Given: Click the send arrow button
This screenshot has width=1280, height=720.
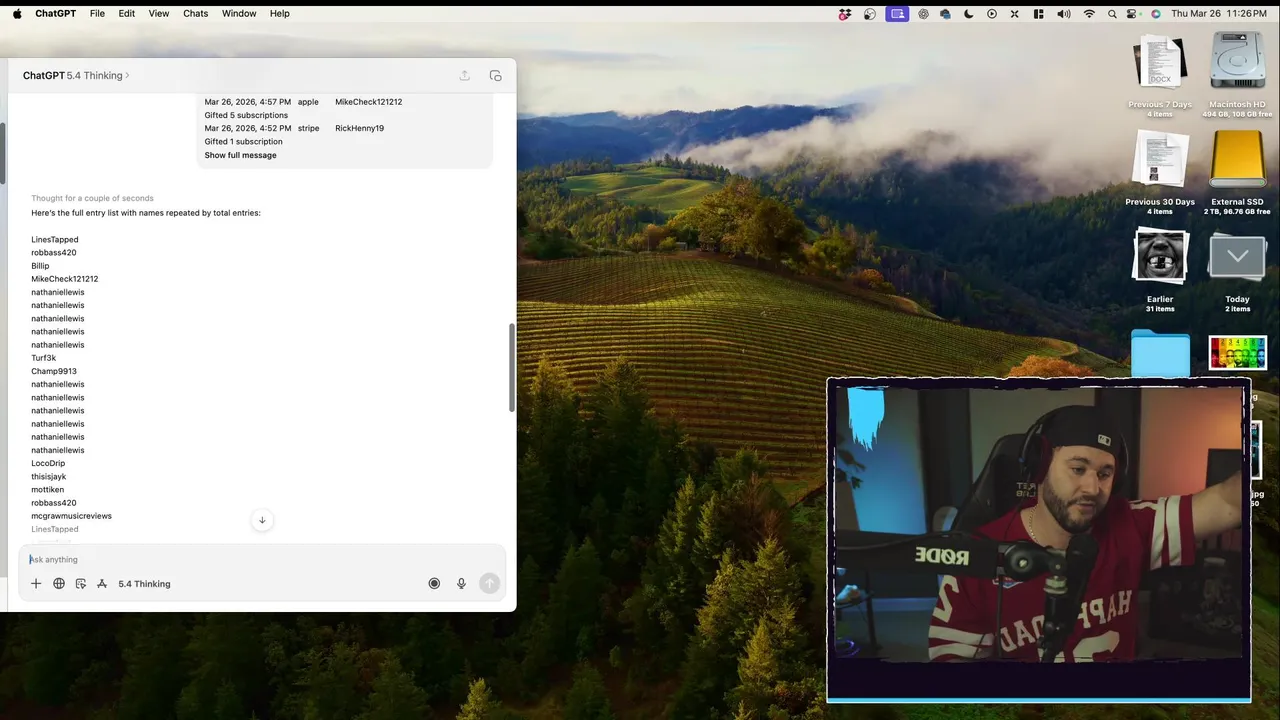Looking at the screenshot, I should coord(489,584).
